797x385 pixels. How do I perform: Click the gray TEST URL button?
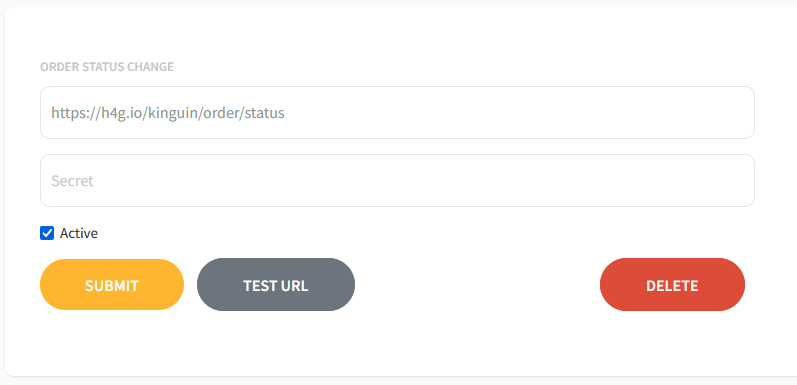(x=276, y=285)
